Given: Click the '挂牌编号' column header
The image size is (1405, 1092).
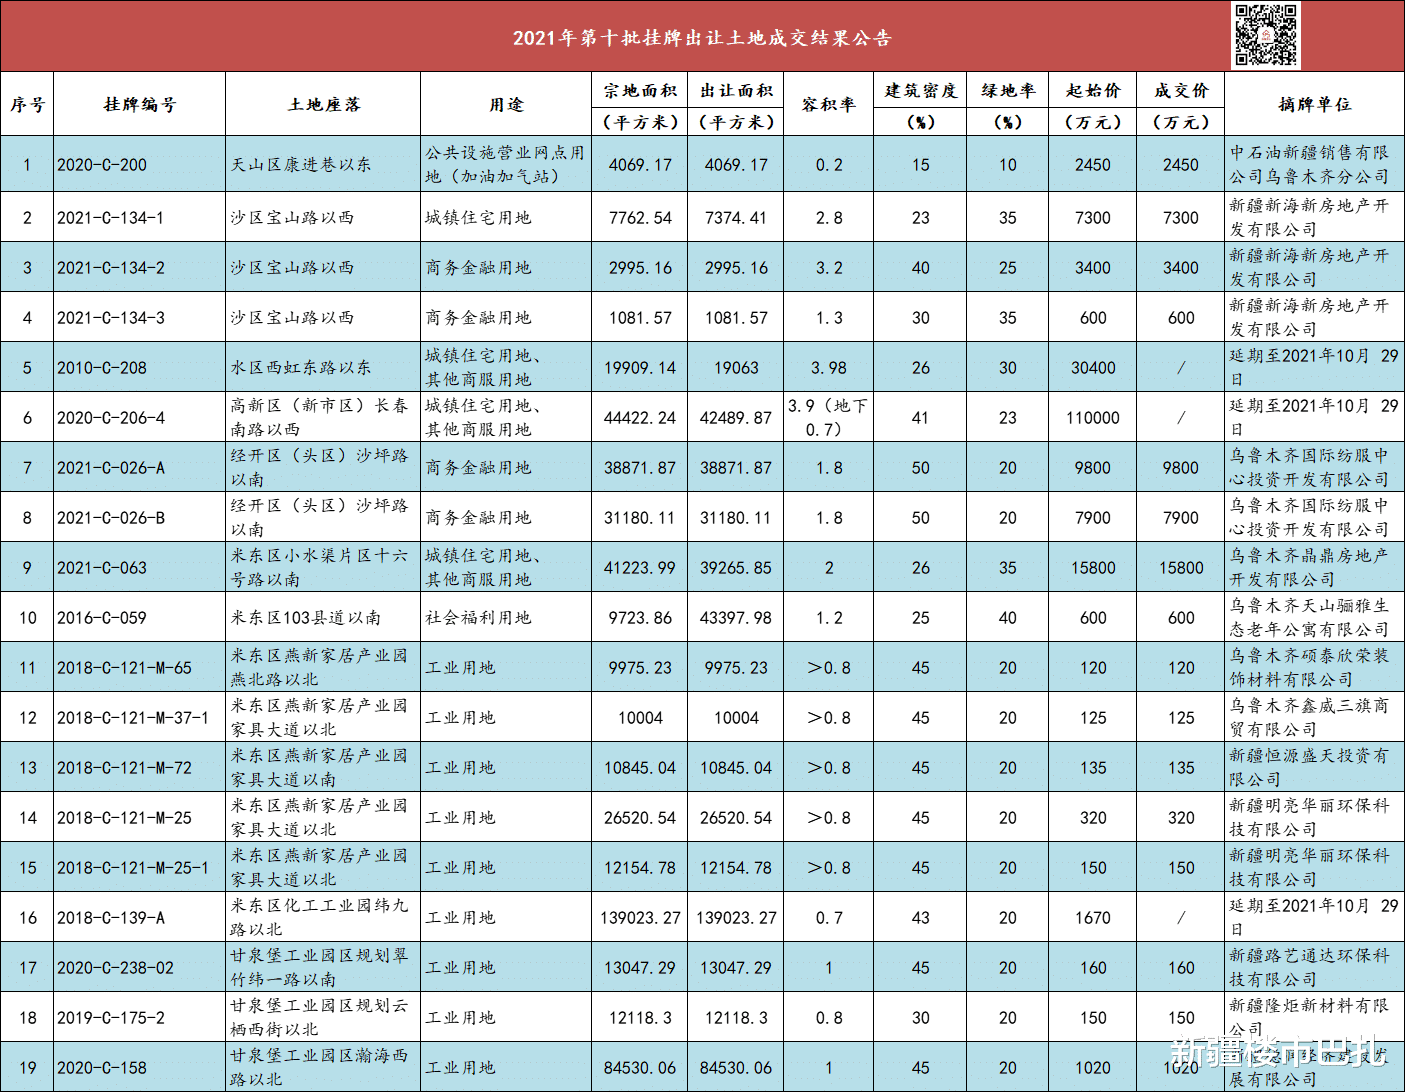Looking at the screenshot, I should point(139,104).
